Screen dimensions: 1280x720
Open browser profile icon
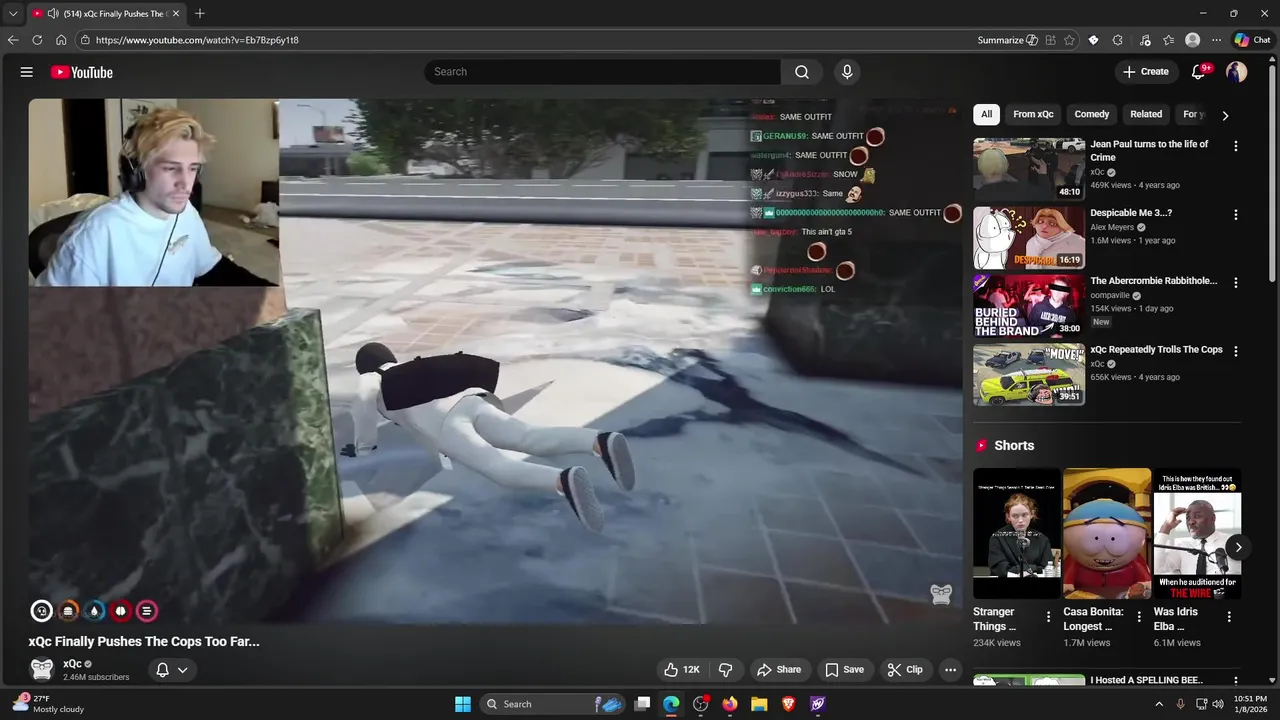pyautogui.click(x=1192, y=40)
